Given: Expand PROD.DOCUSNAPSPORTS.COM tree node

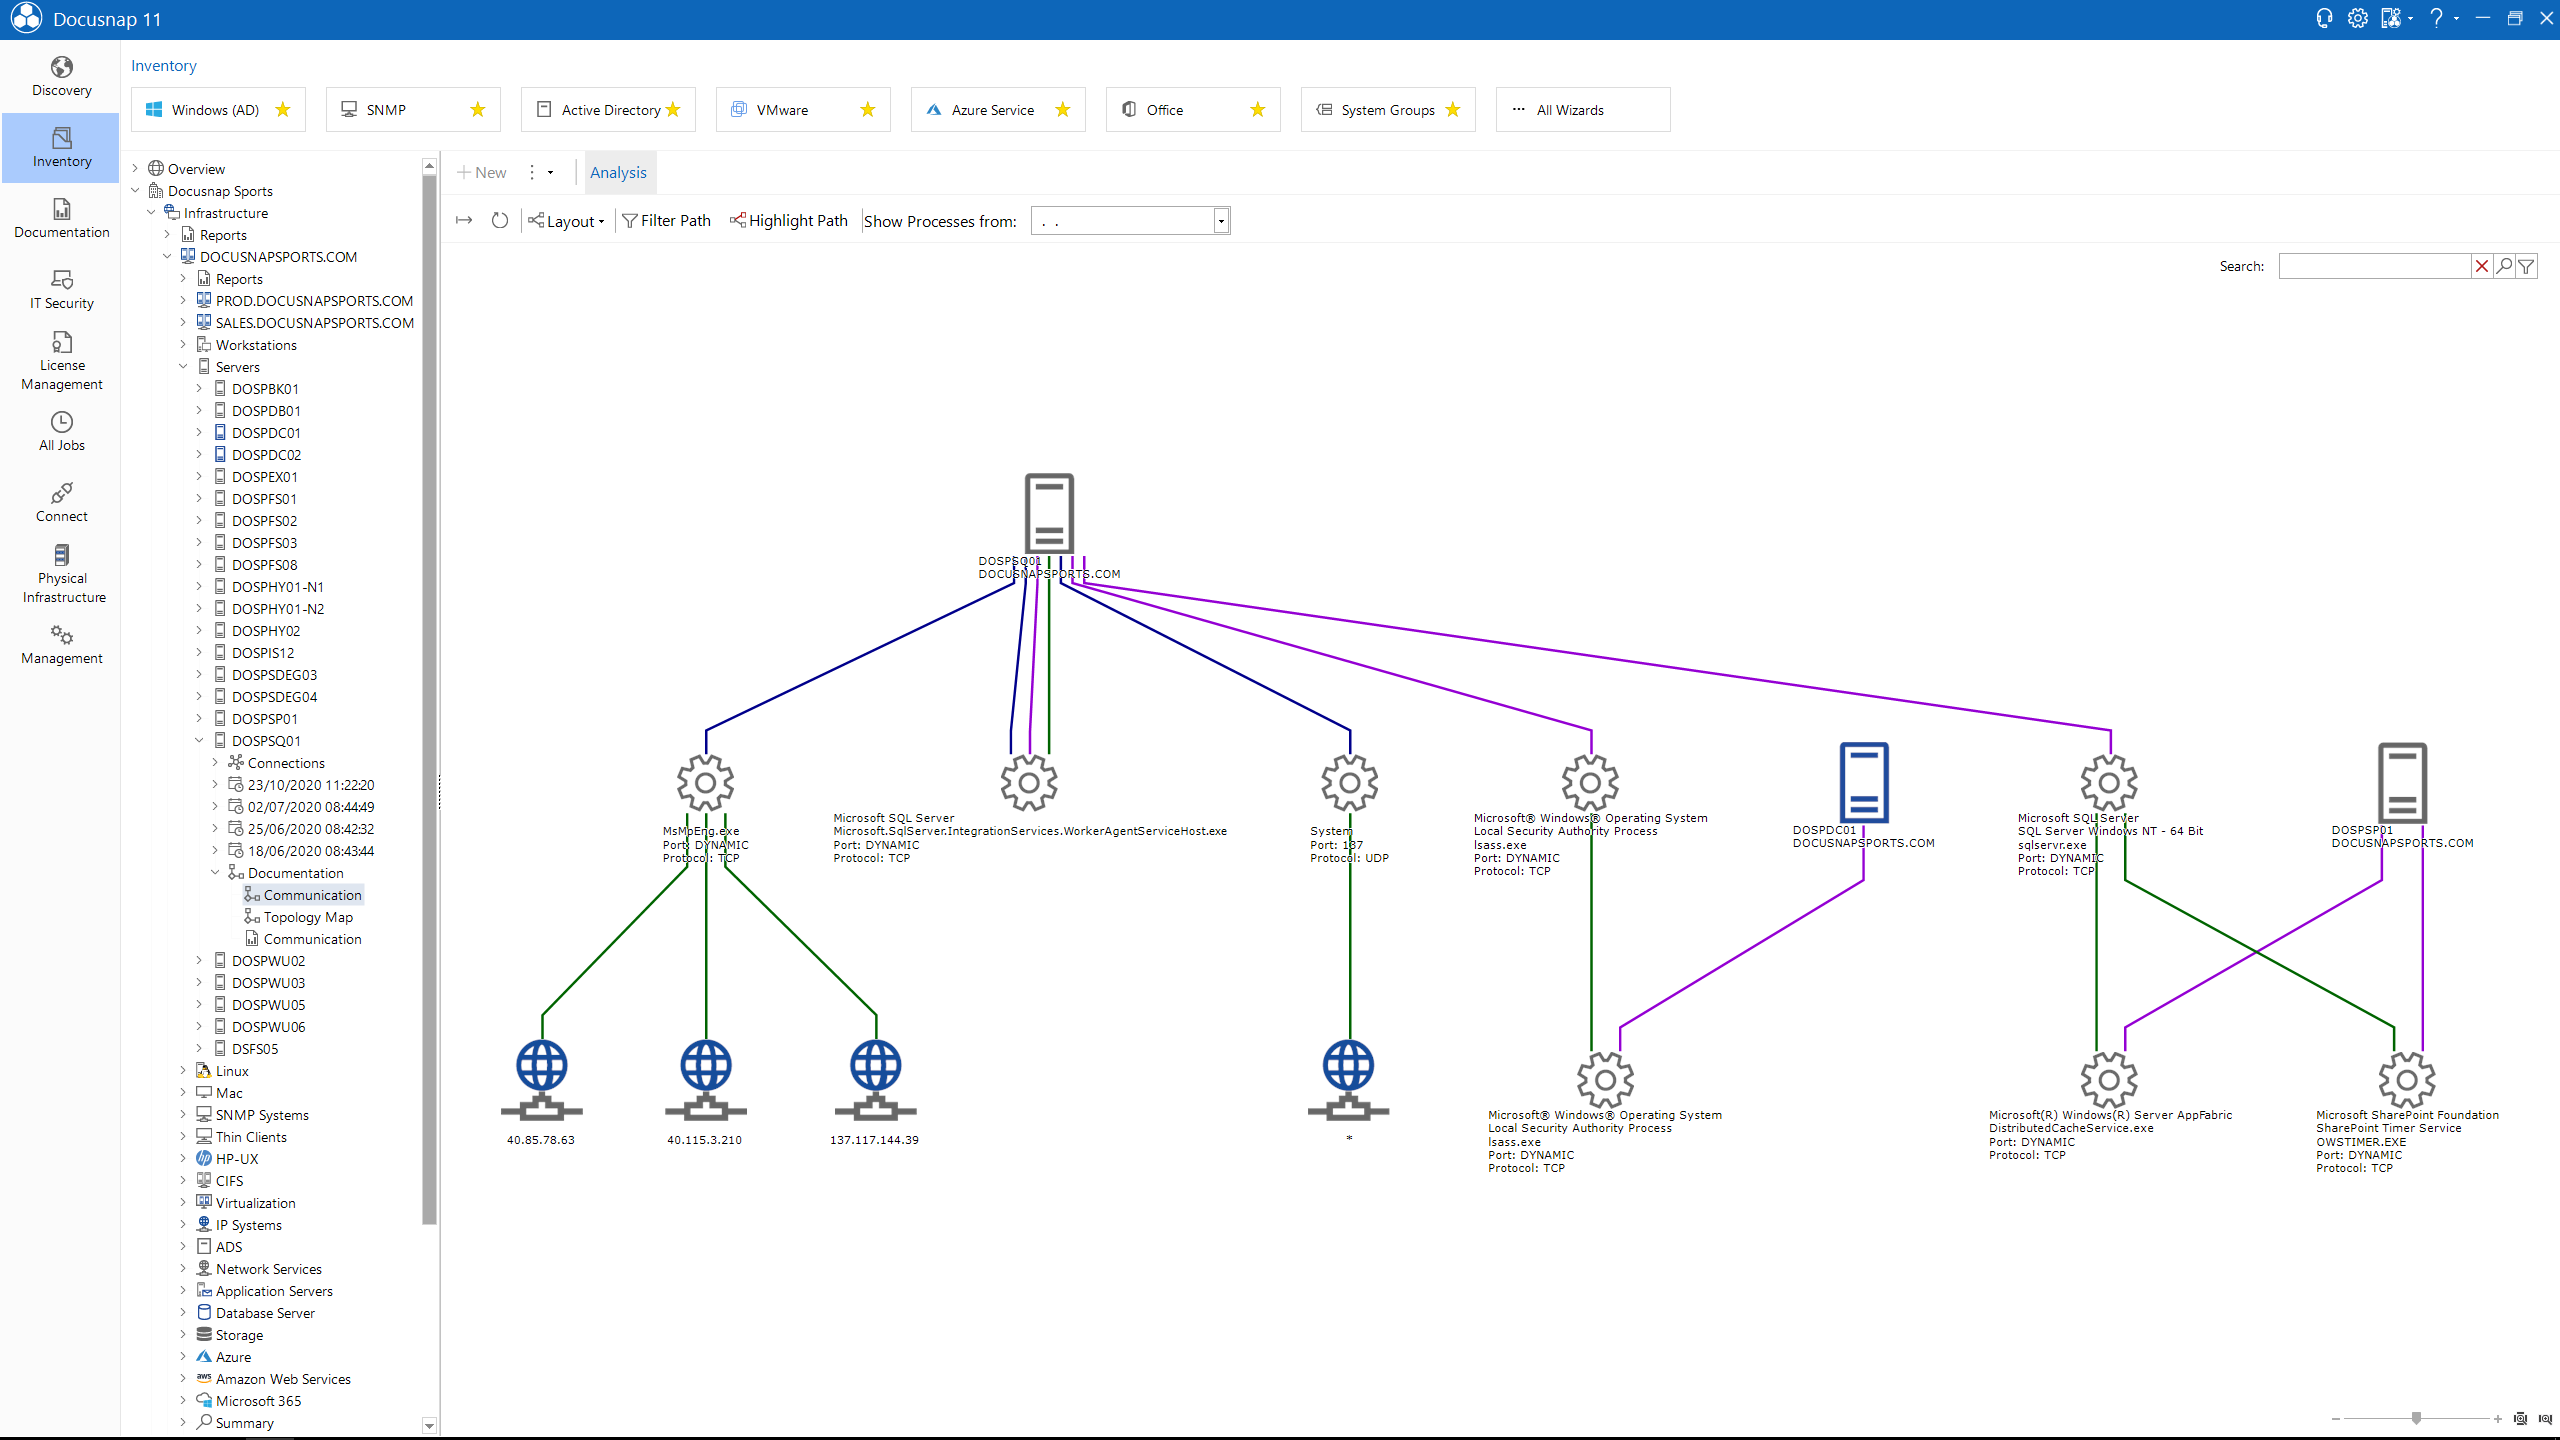Looking at the screenshot, I should pyautogui.click(x=183, y=300).
